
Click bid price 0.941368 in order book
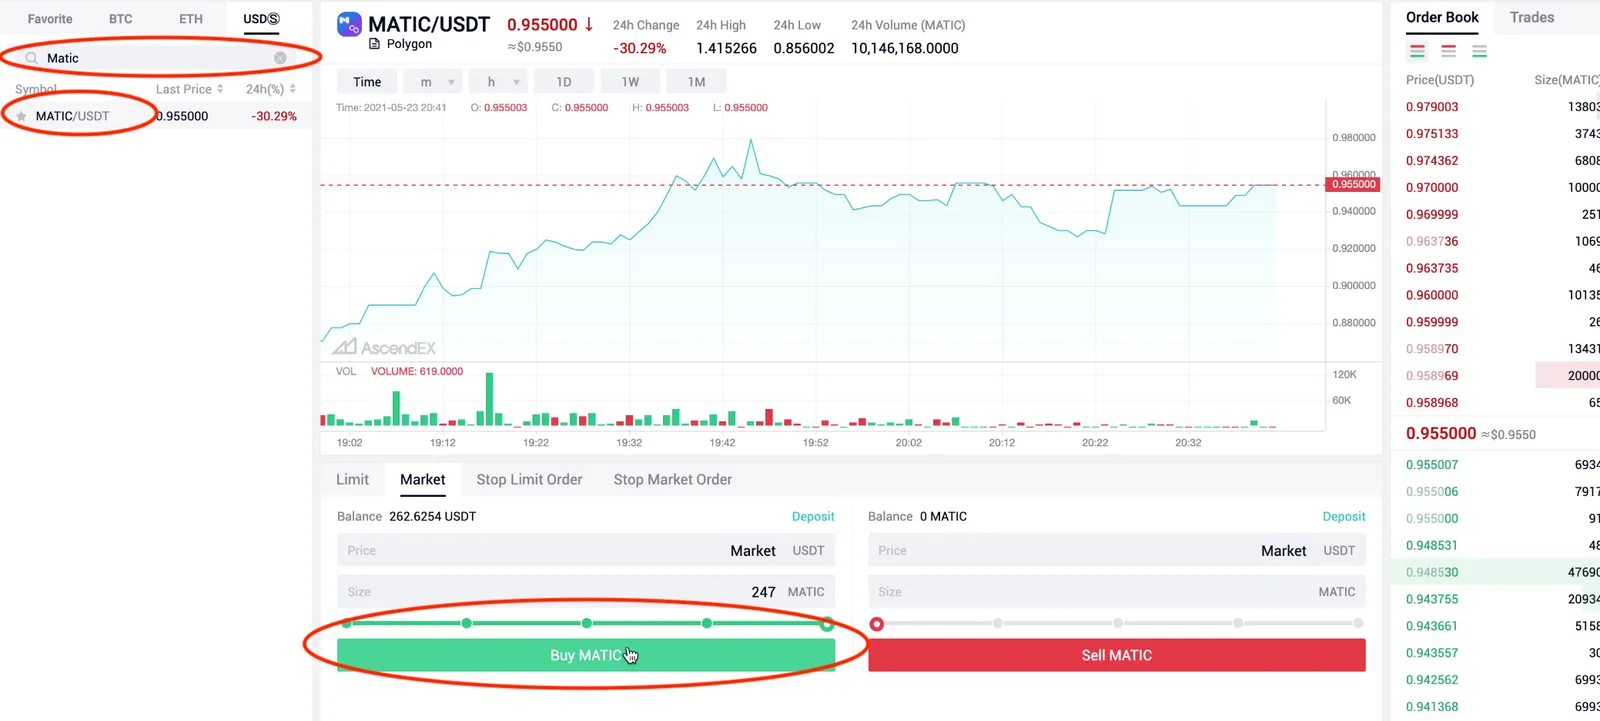(1432, 707)
